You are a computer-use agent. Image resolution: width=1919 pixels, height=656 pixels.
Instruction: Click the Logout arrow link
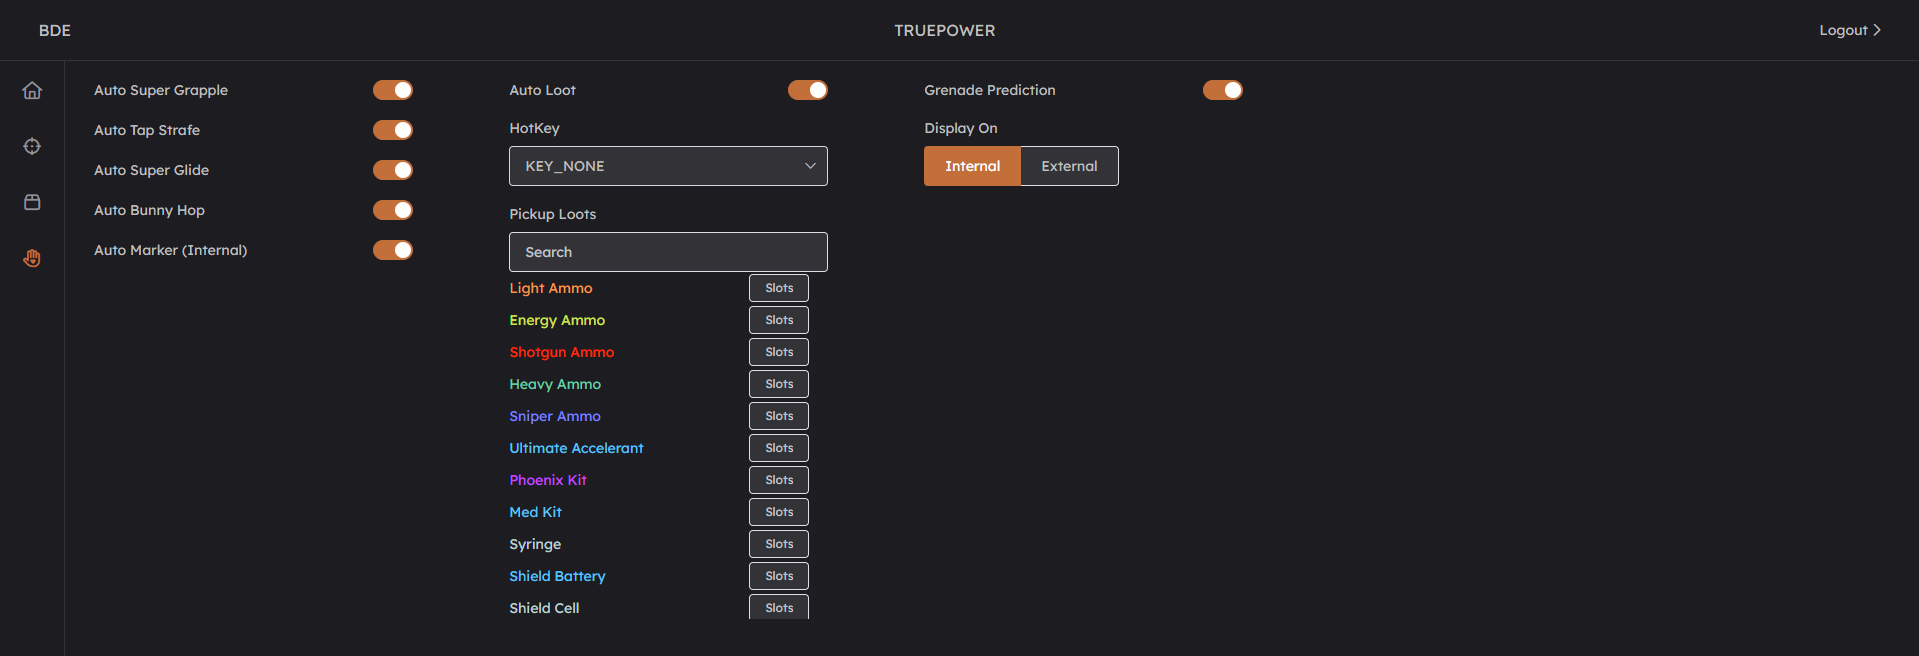(x=1849, y=30)
